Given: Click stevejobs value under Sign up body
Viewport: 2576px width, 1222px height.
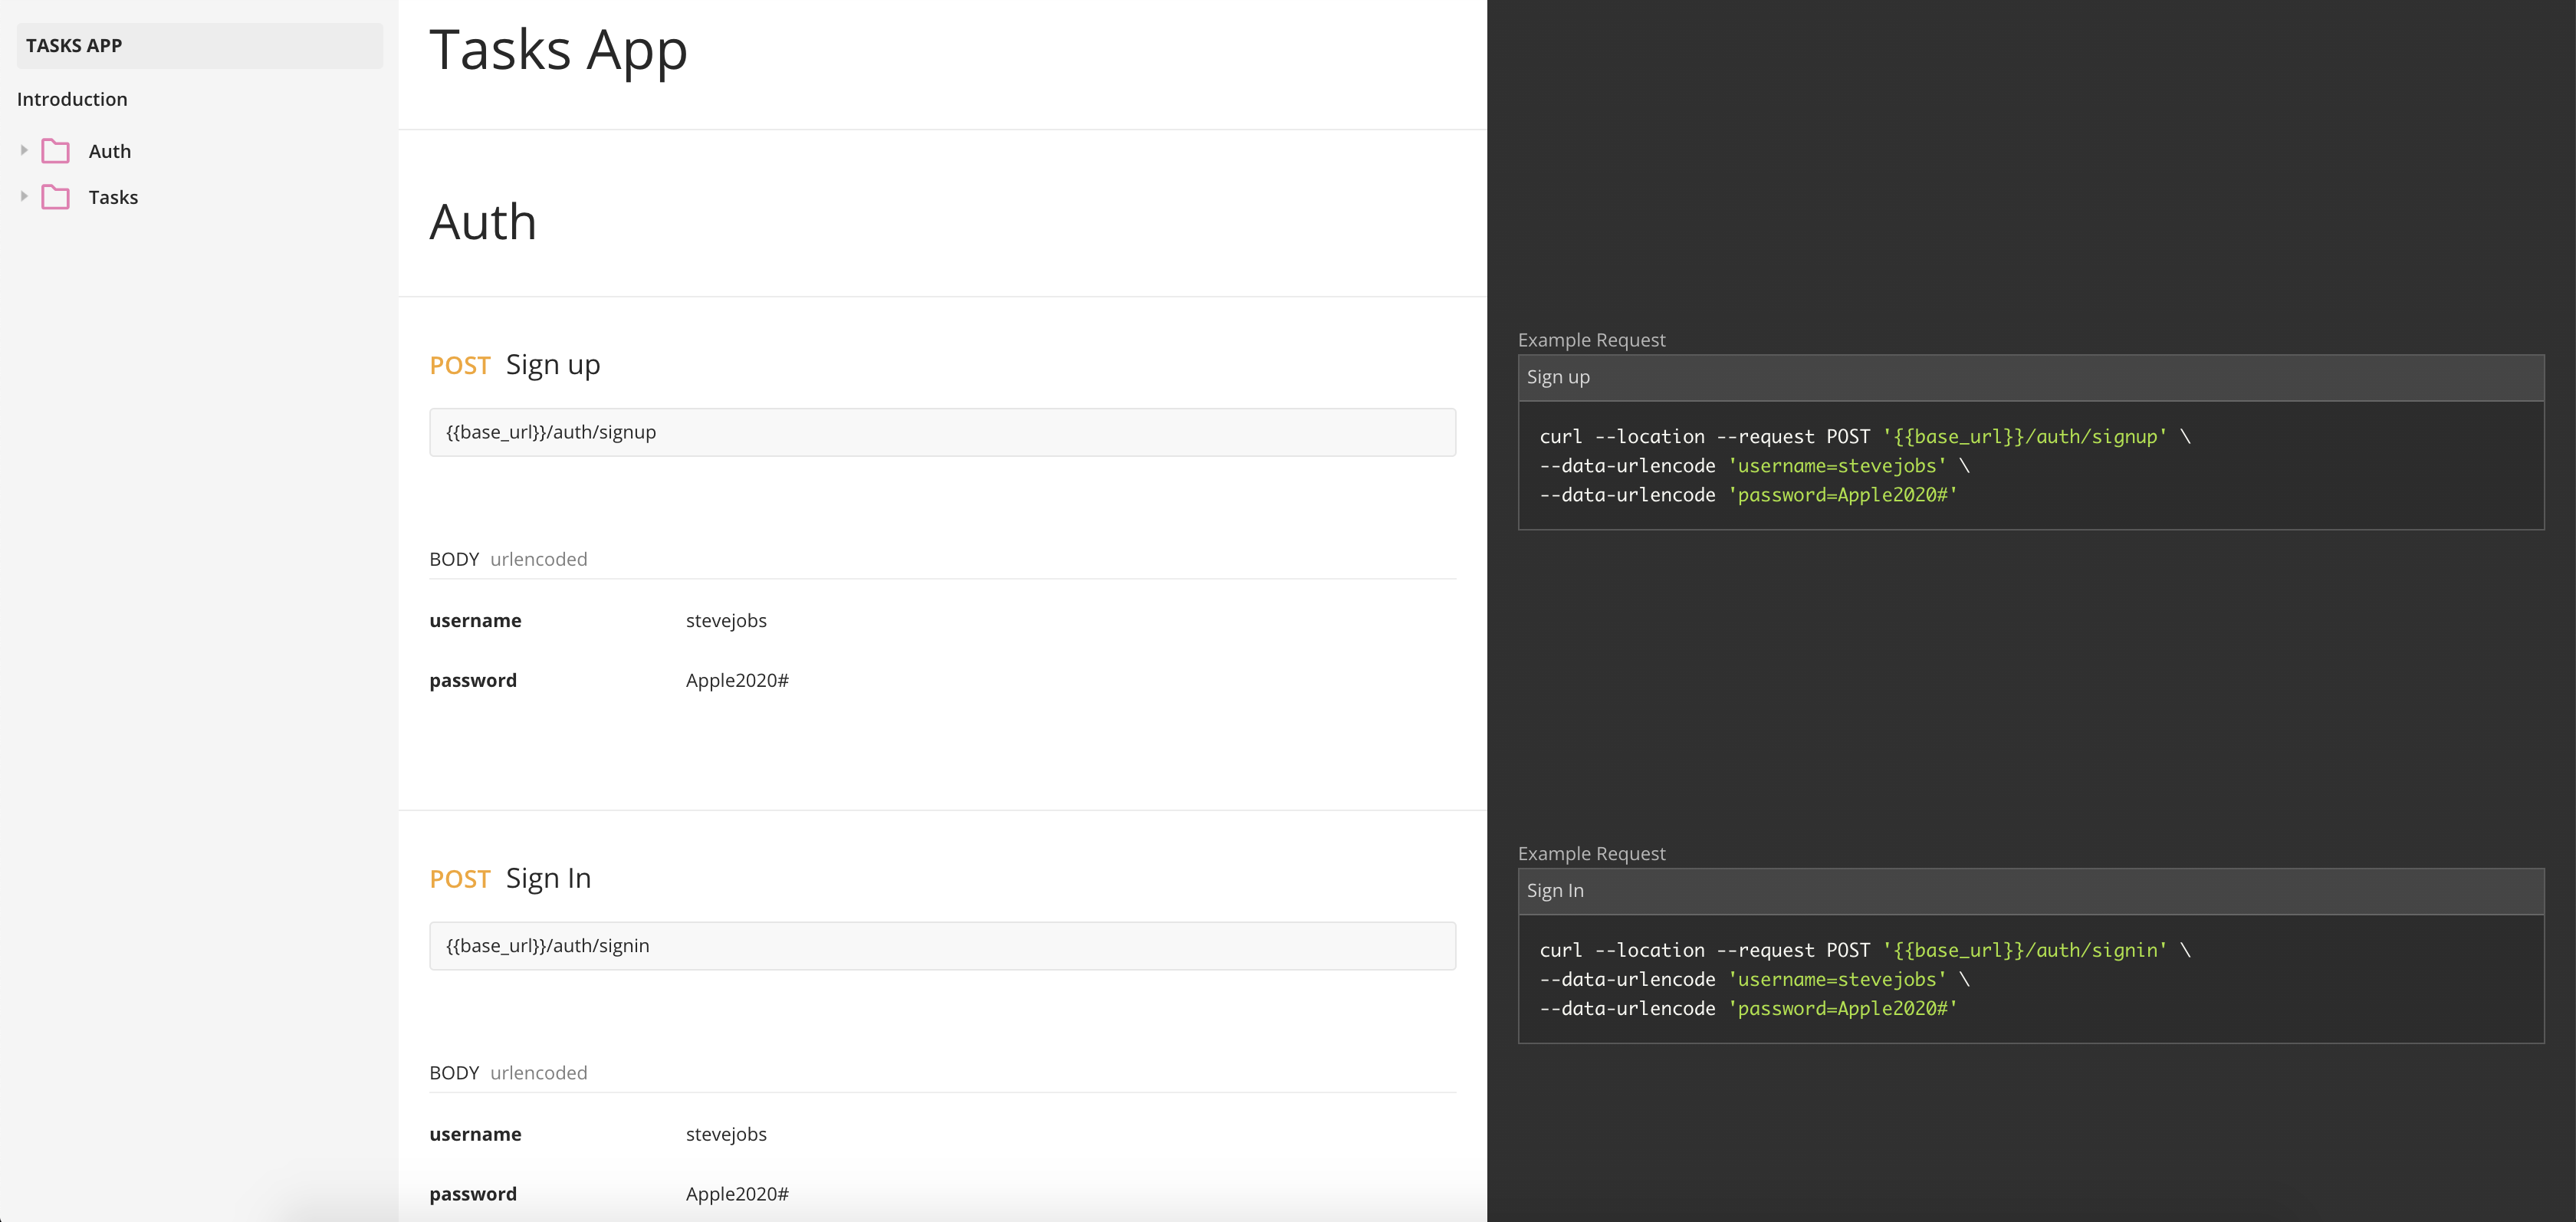Looking at the screenshot, I should click(x=726, y=621).
